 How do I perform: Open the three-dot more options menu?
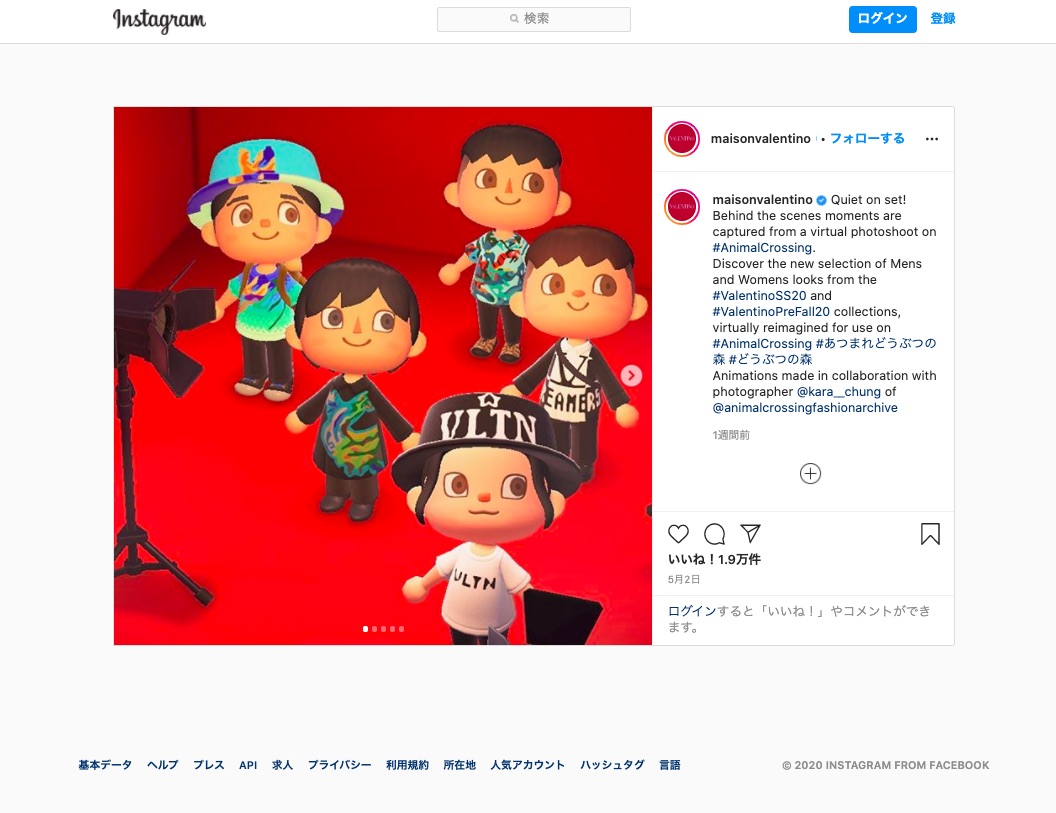[x=931, y=139]
